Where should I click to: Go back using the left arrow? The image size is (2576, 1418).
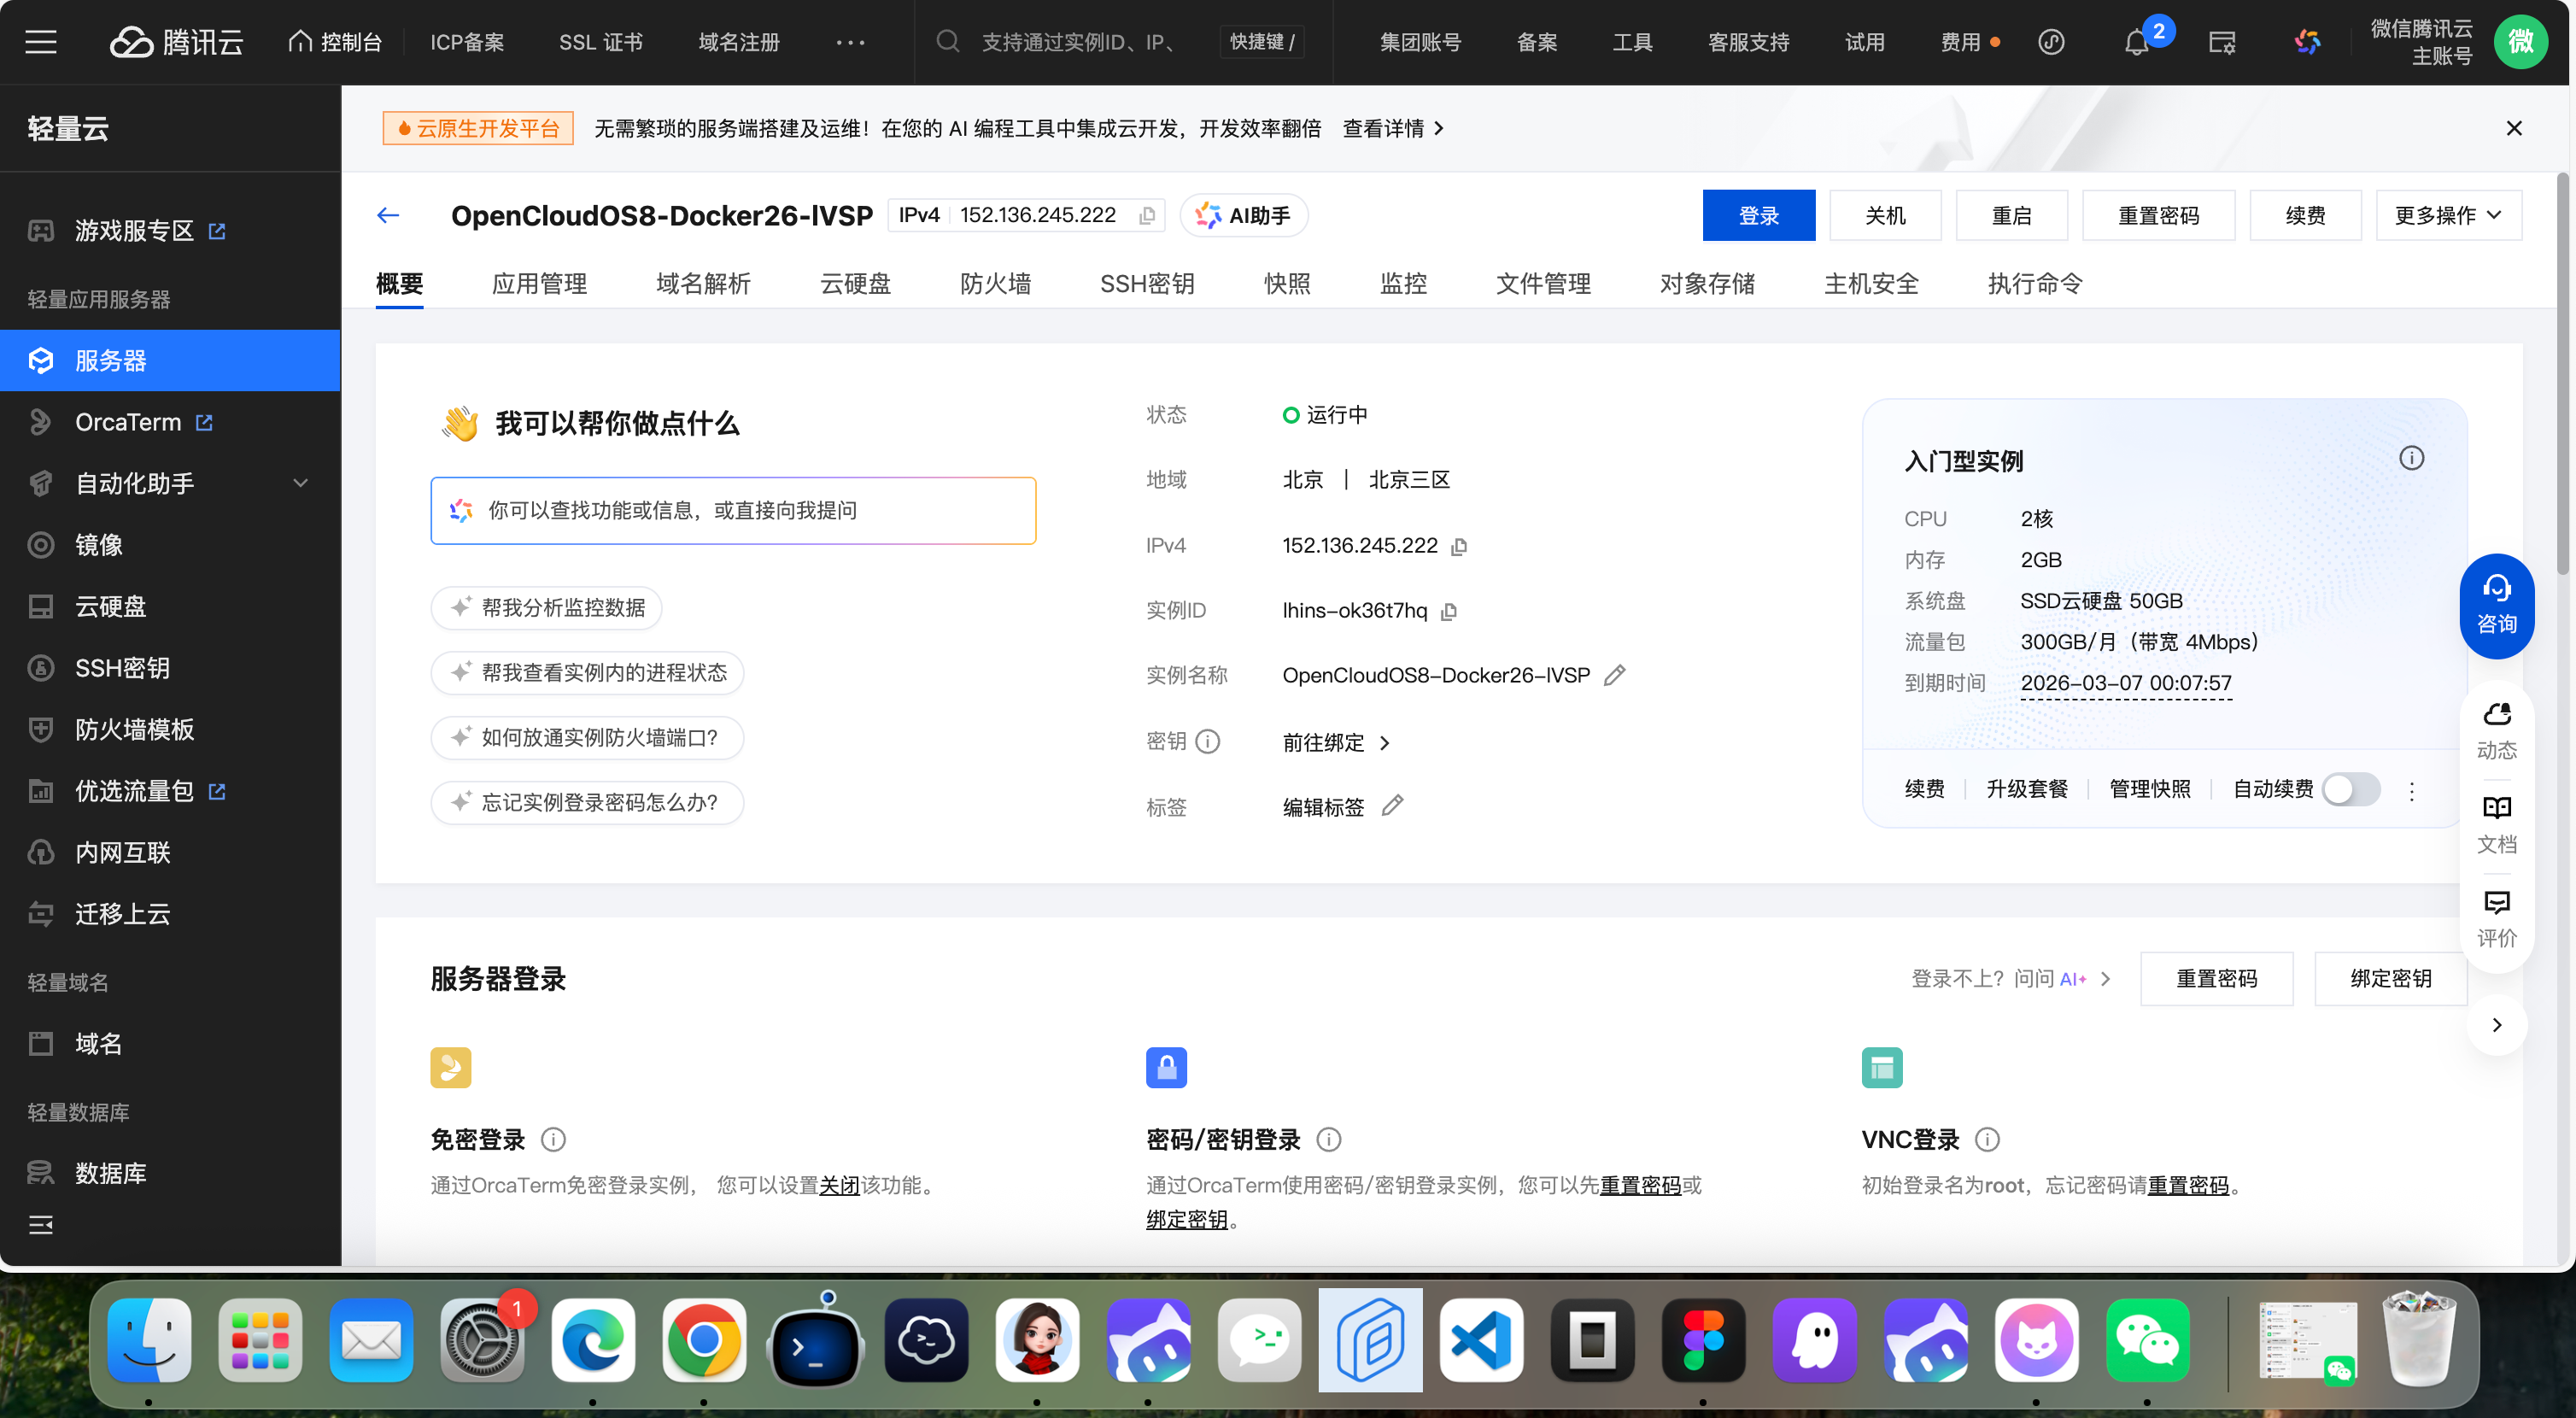click(x=388, y=216)
